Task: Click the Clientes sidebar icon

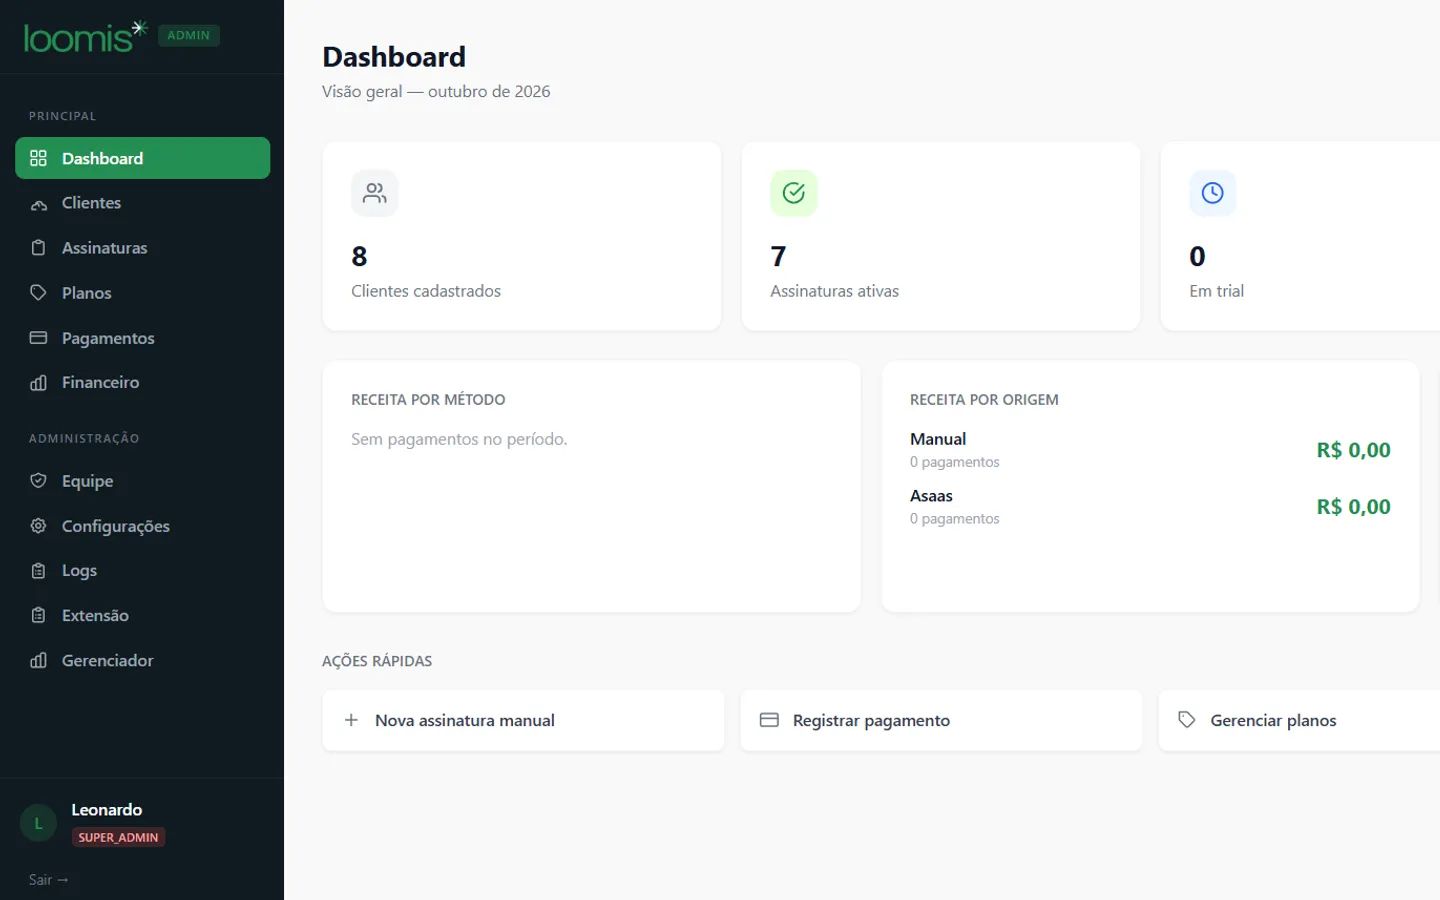Action: pos(38,203)
